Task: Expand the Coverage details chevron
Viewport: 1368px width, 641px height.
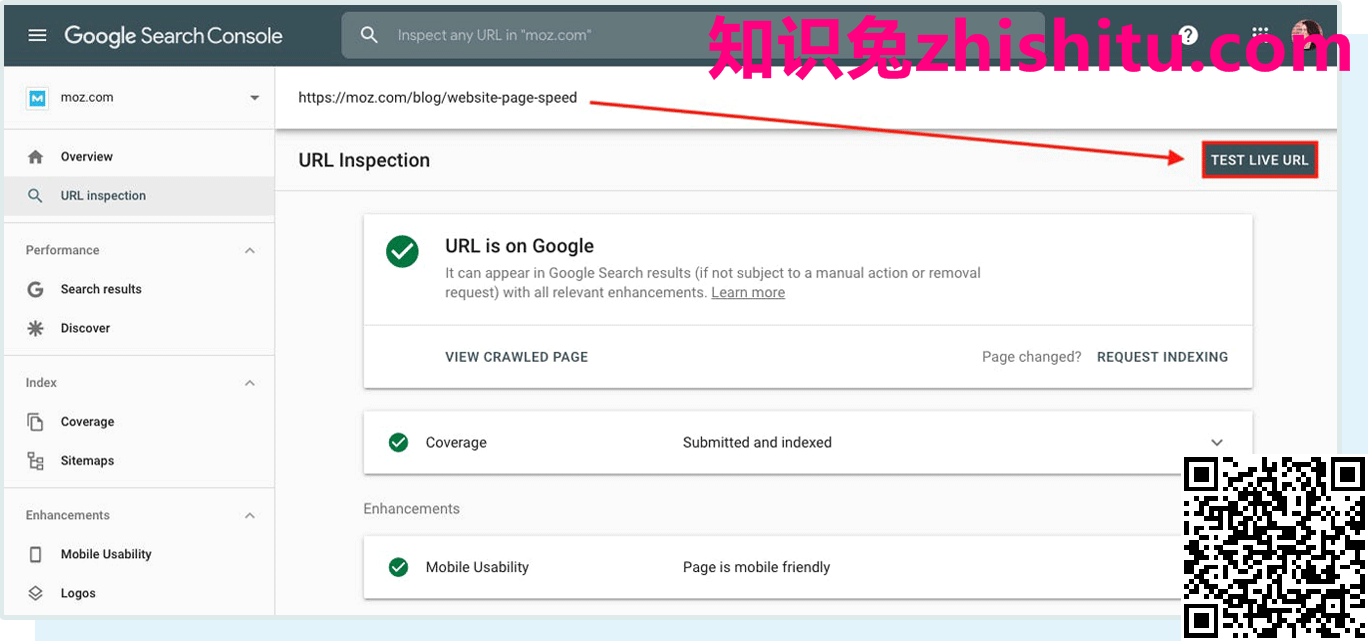Action: (x=1217, y=442)
